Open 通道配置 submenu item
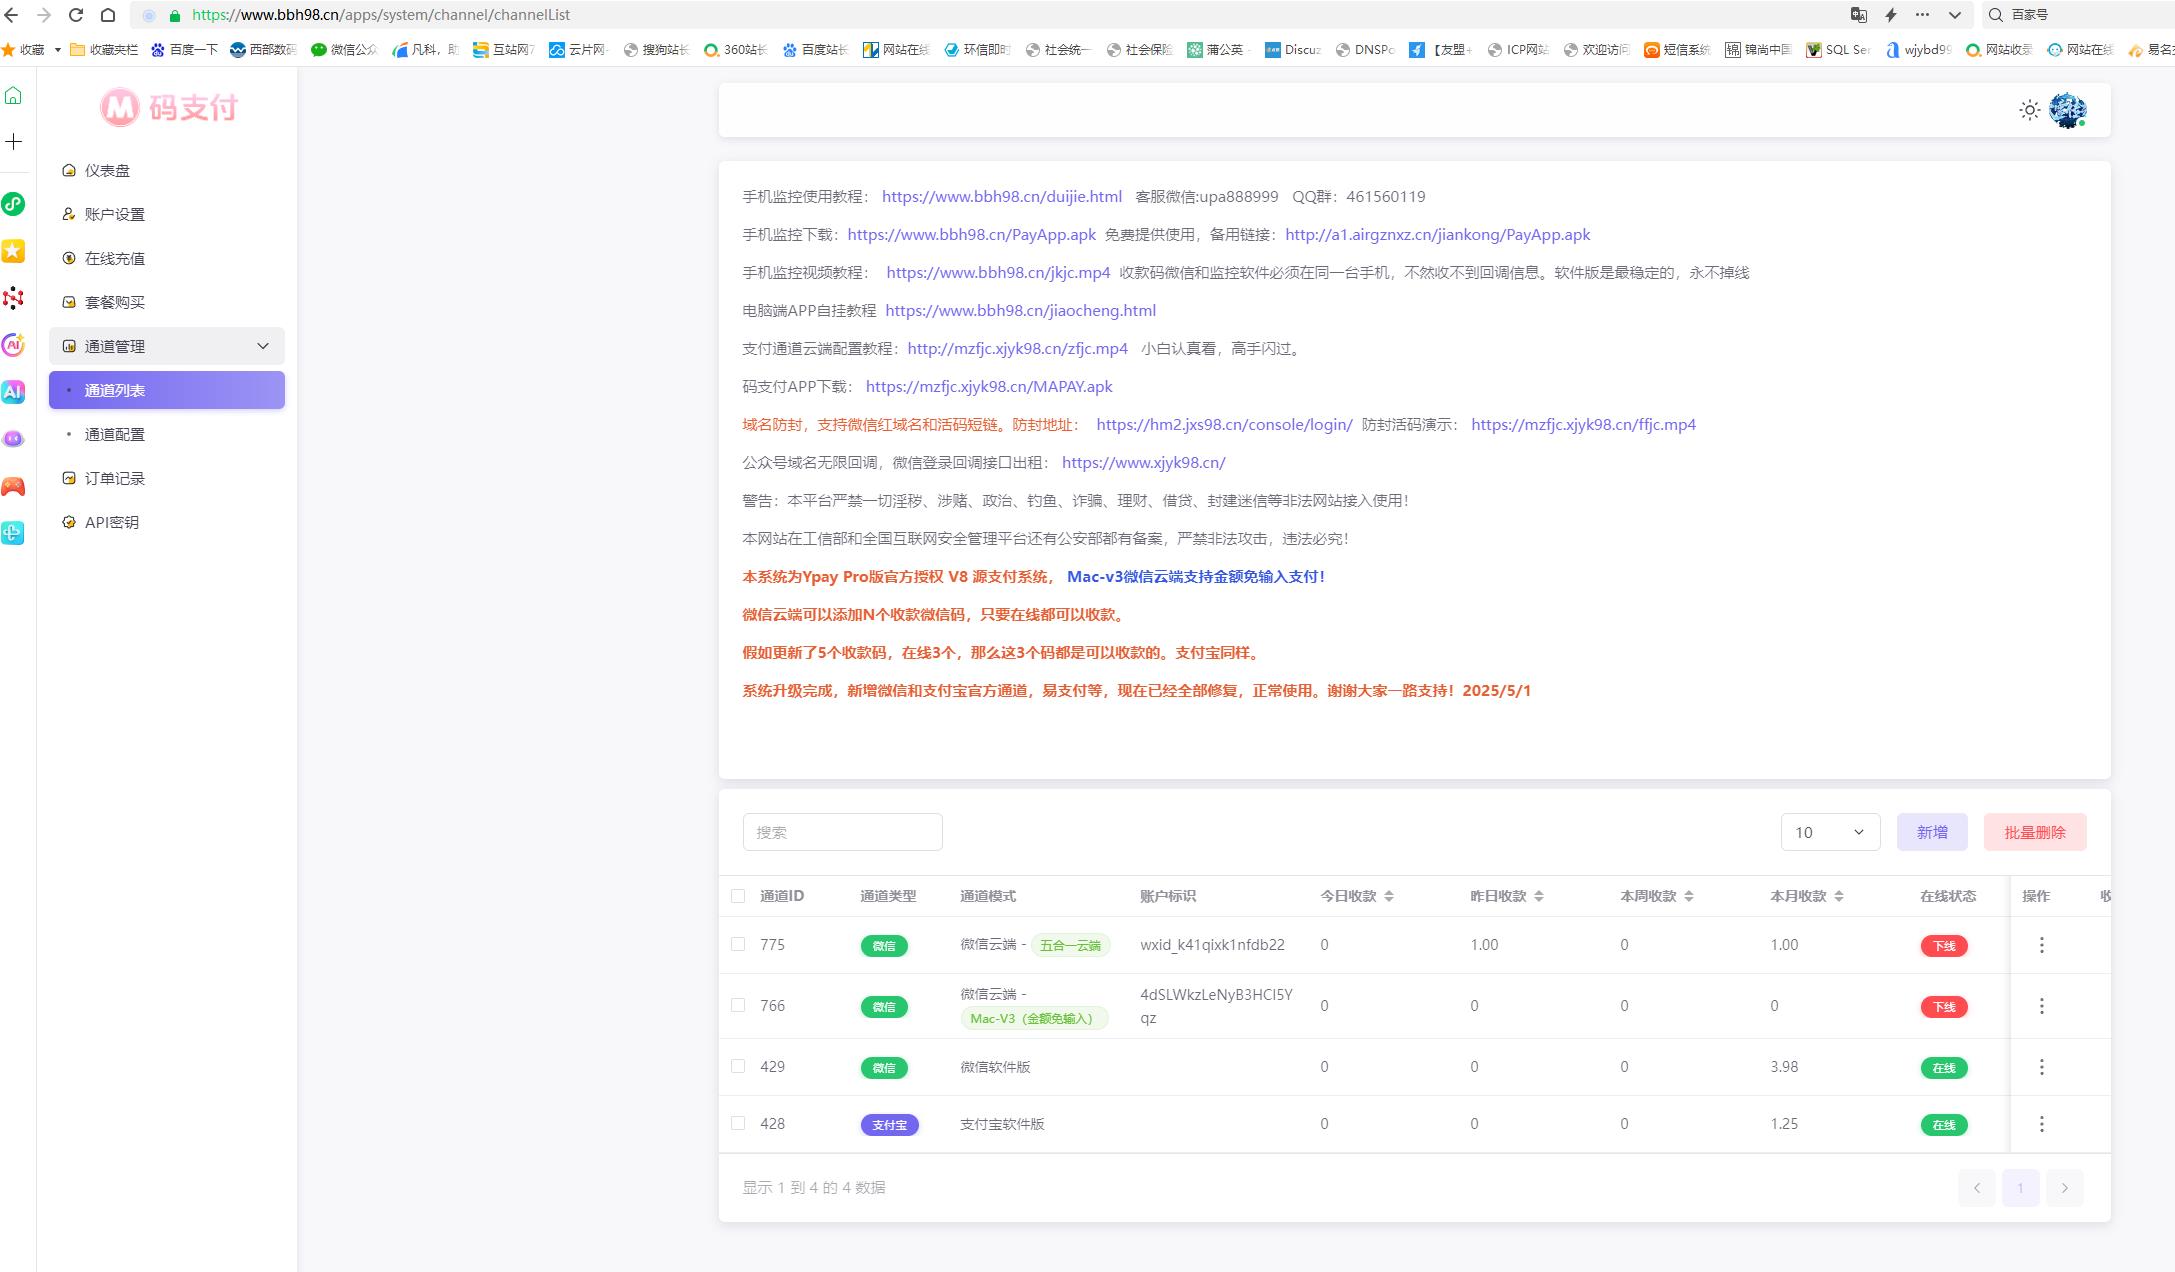 115,434
